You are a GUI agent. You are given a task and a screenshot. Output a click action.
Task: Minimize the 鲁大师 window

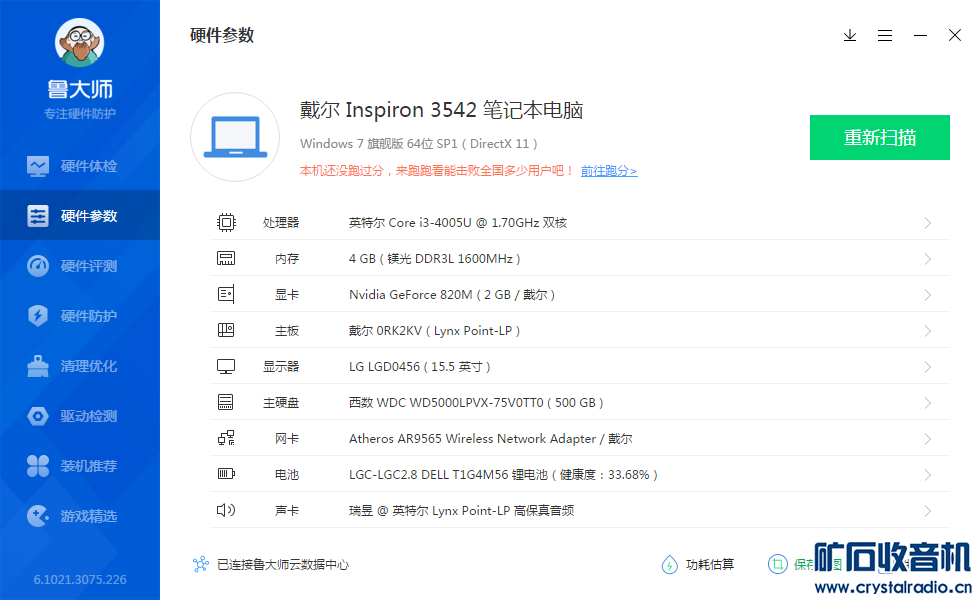click(920, 36)
